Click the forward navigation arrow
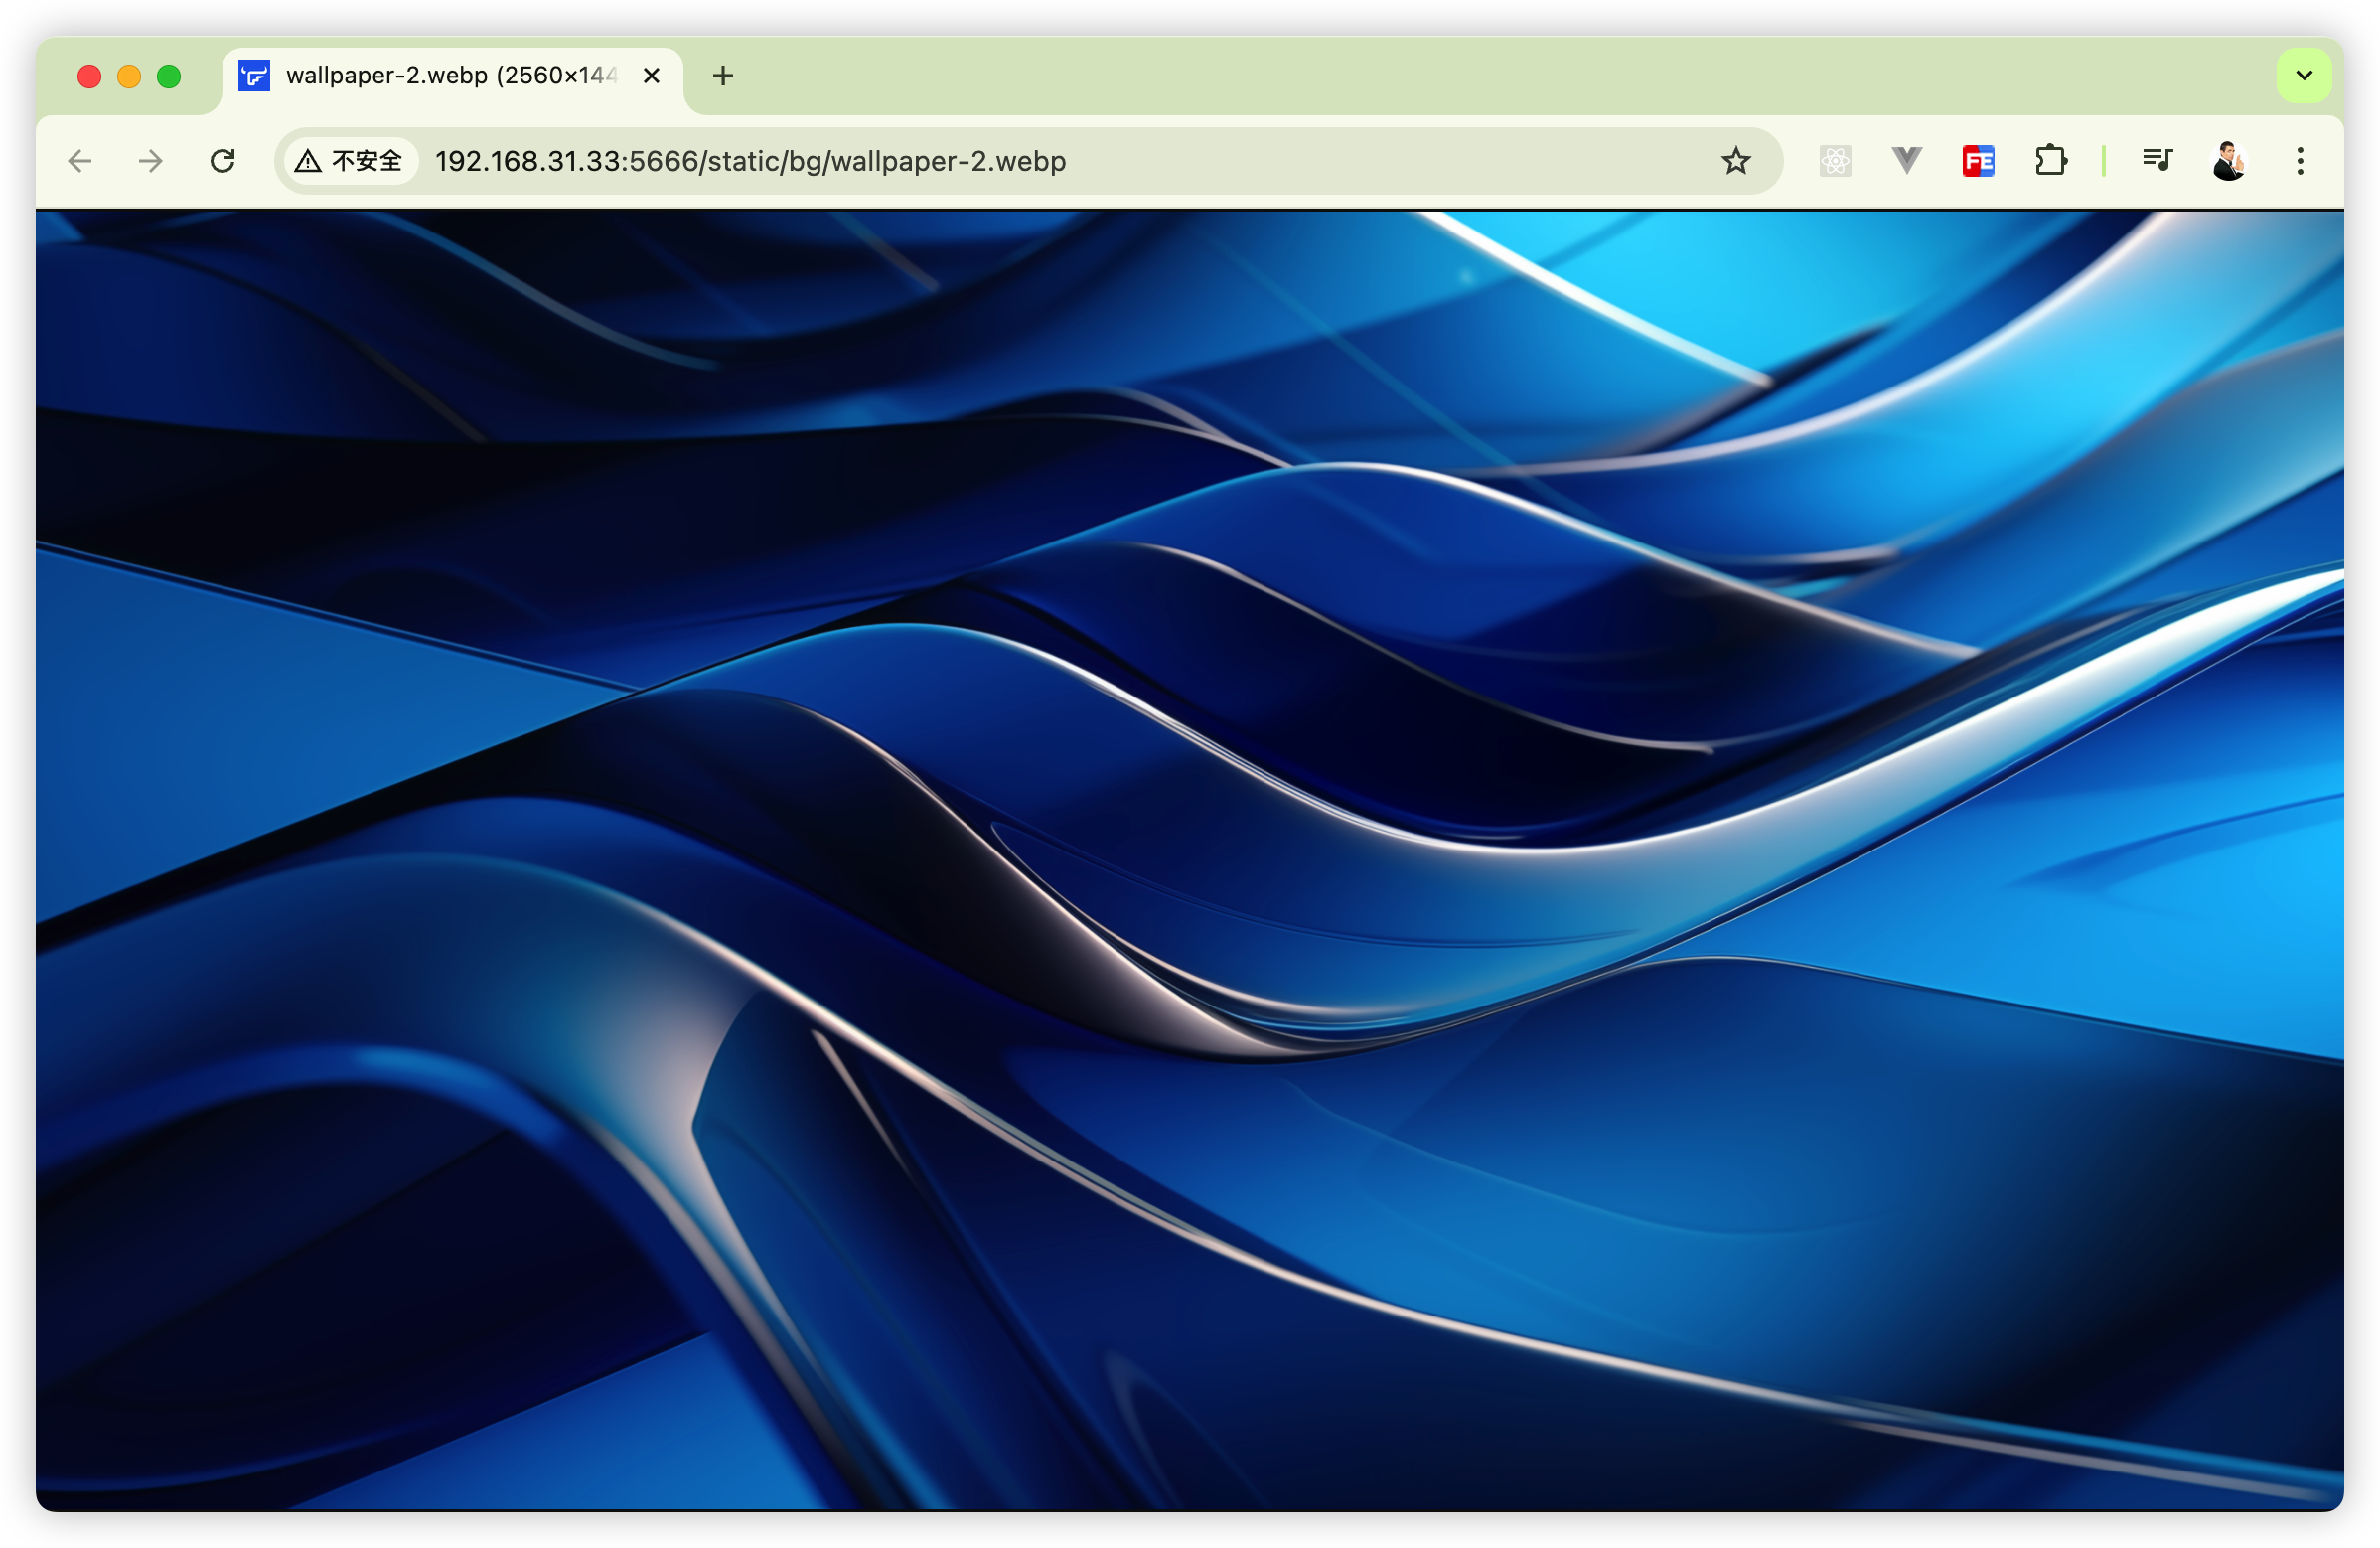Viewport: 2380px width, 1548px height. point(151,161)
